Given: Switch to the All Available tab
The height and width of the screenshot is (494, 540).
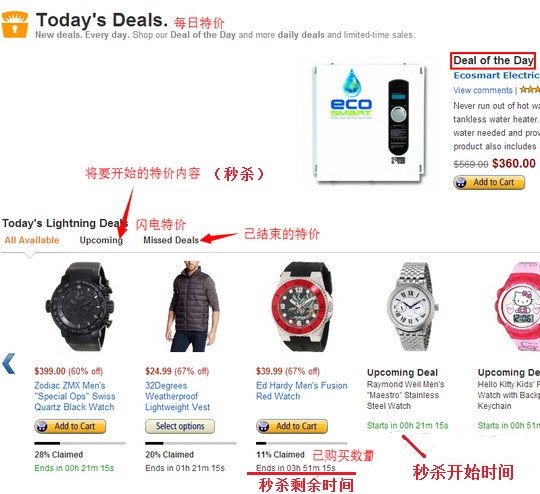Looking at the screenshot, I should pos(32,240).
